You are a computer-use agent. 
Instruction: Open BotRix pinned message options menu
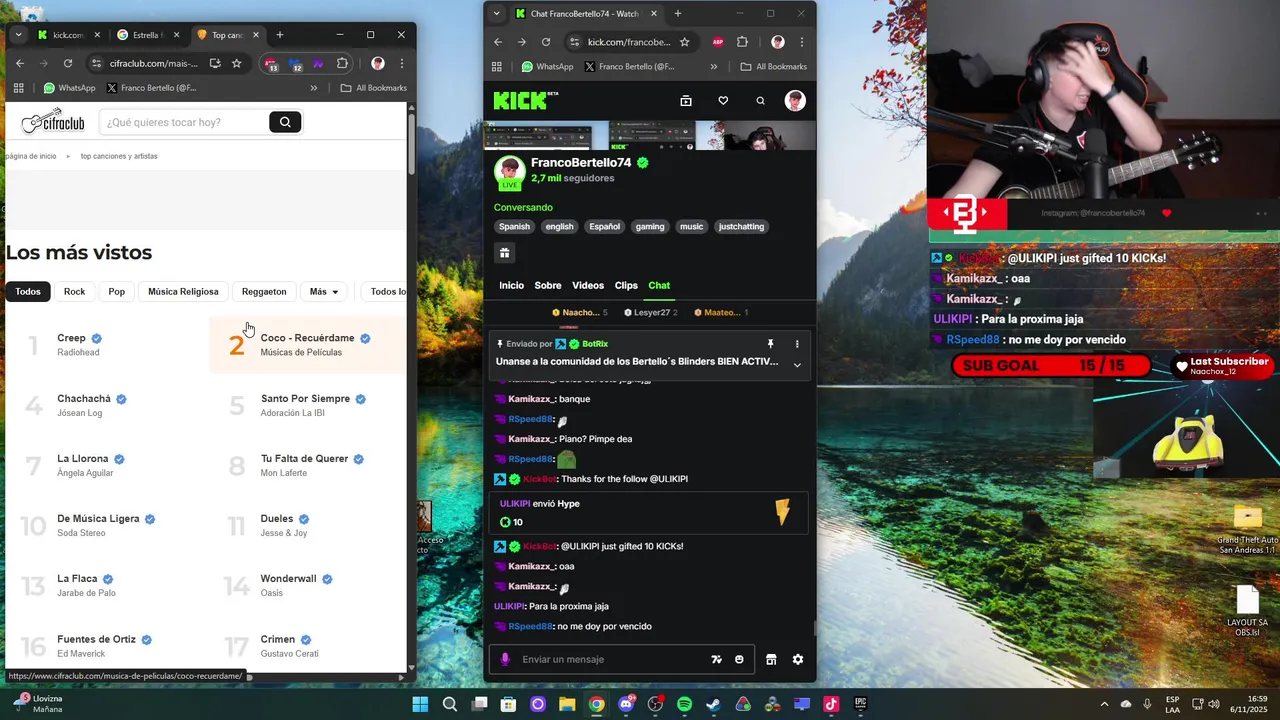pyautogui.click(x=797, y=344)
